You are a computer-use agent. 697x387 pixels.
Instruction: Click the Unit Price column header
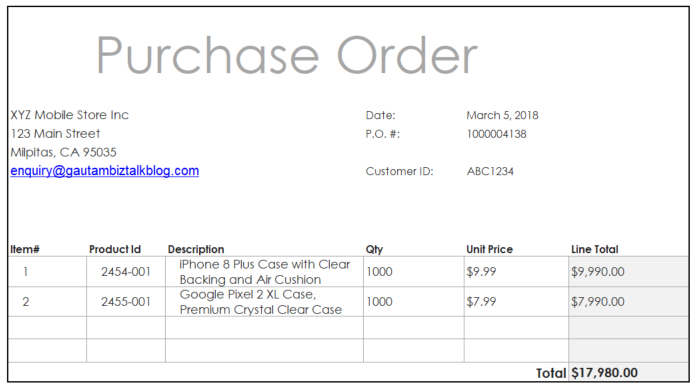coord(489,249)
